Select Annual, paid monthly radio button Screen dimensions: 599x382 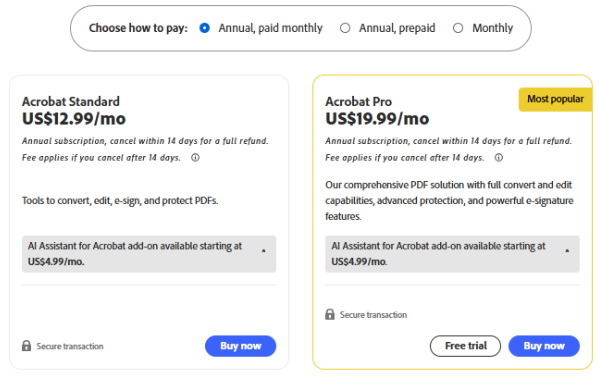pyautogui.click(x=205, y=28)
